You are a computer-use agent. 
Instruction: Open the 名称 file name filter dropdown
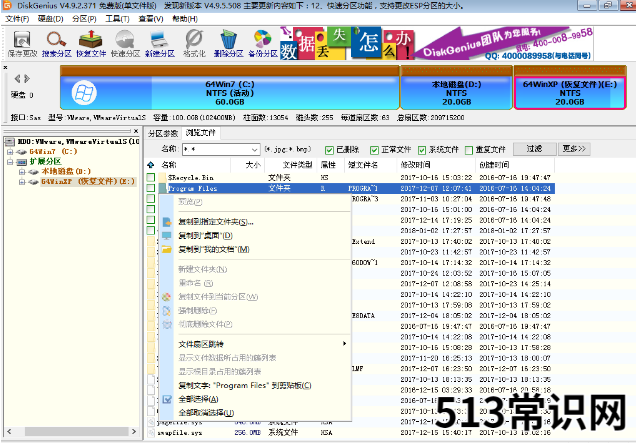[254, 150]
